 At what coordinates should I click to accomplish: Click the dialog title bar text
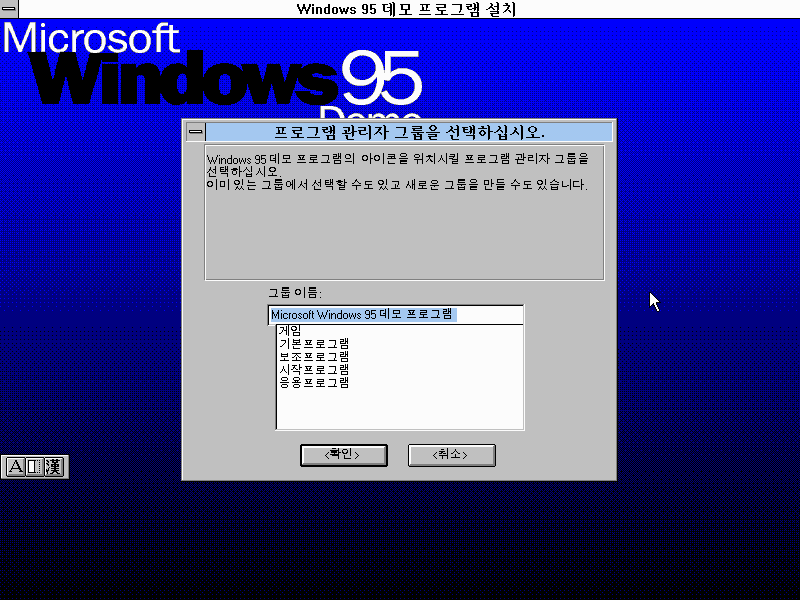coord(409,132)
